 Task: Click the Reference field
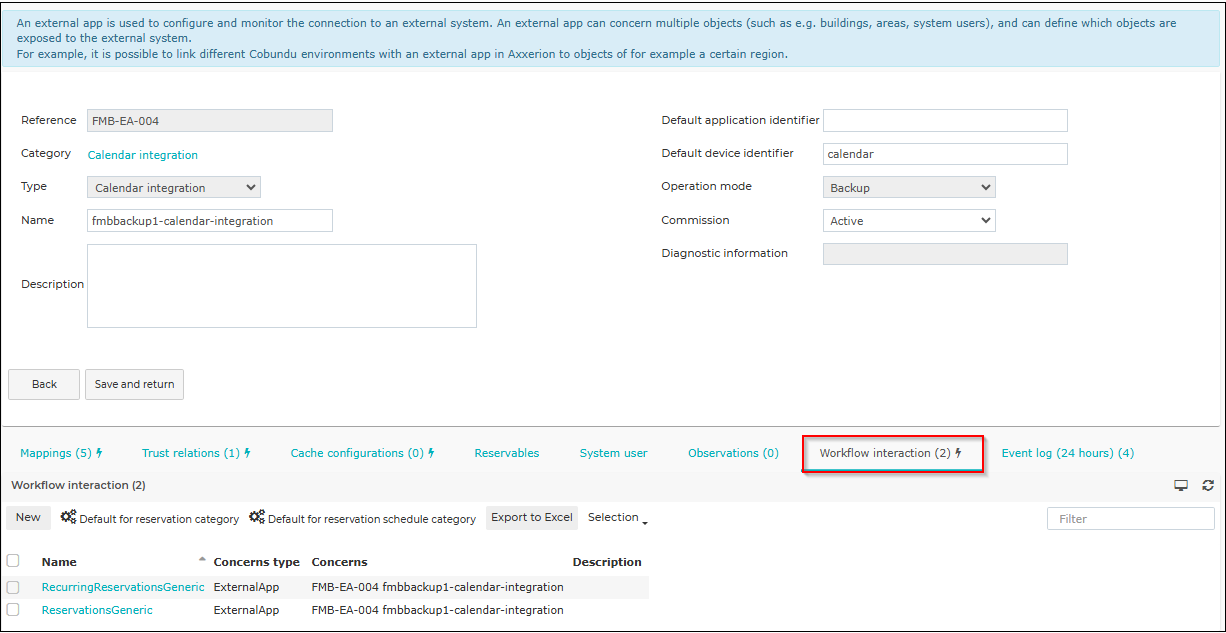(x=210, y=121)
